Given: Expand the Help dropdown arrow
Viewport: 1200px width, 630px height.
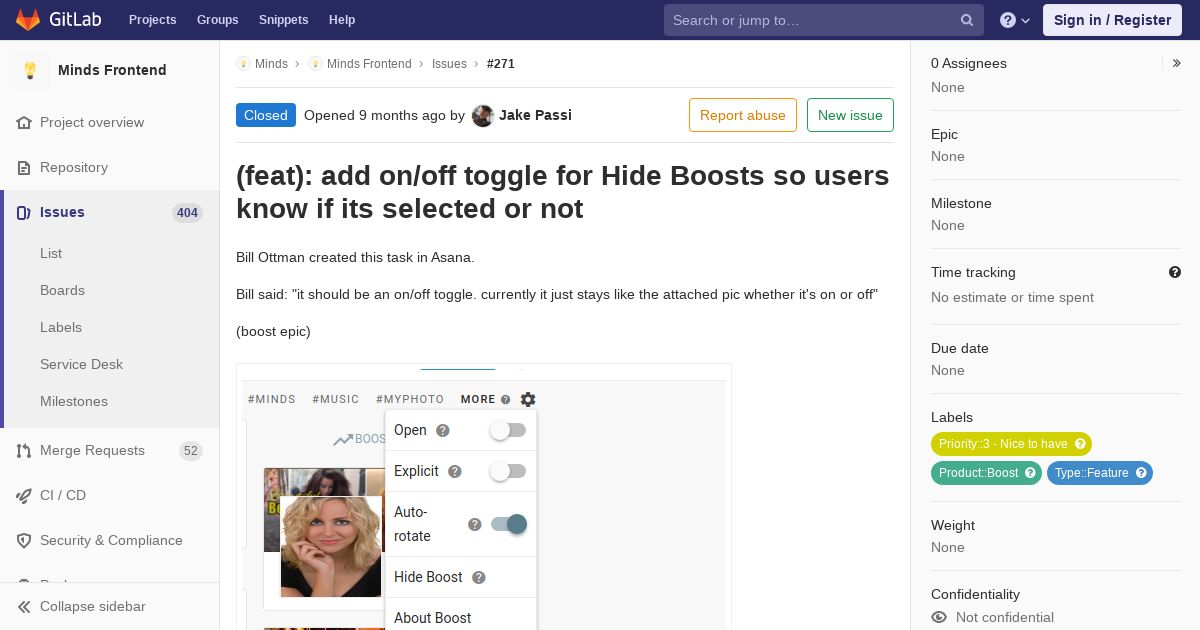Looking at the screenshot, I should [1026, 20].
